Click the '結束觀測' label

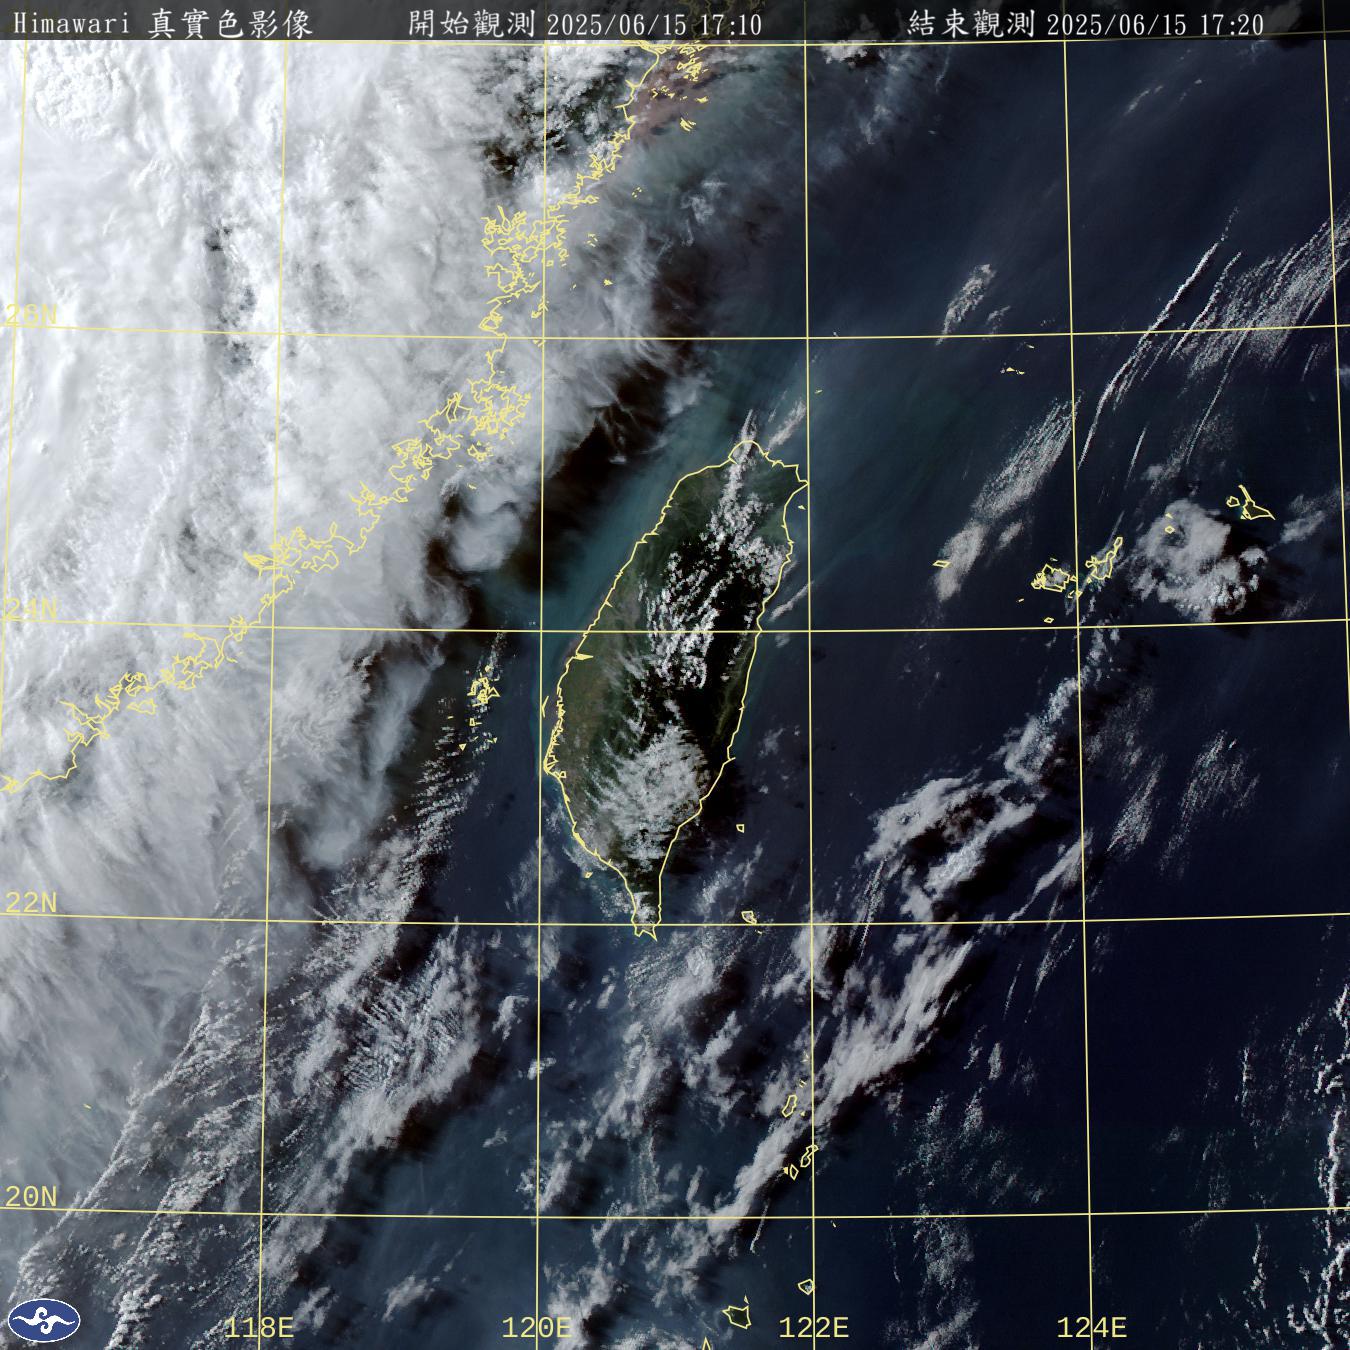[971, 24]
